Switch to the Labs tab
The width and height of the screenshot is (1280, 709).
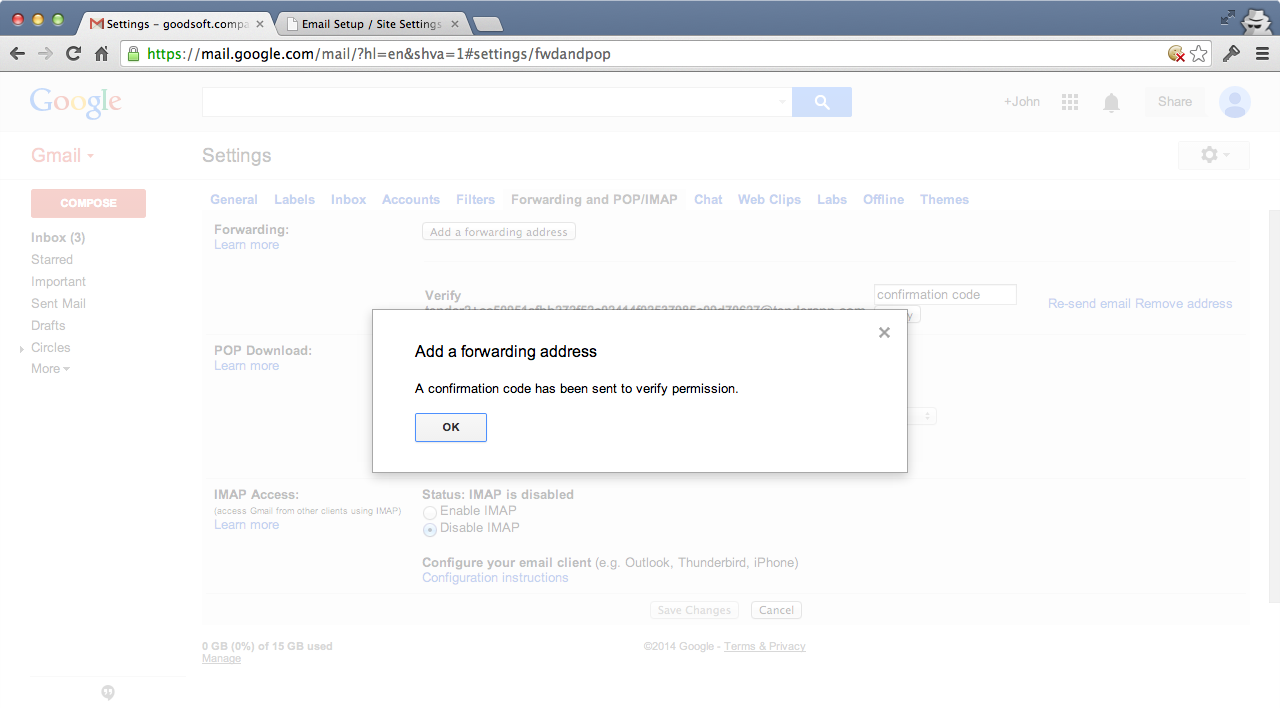click(x=832, y=199)
